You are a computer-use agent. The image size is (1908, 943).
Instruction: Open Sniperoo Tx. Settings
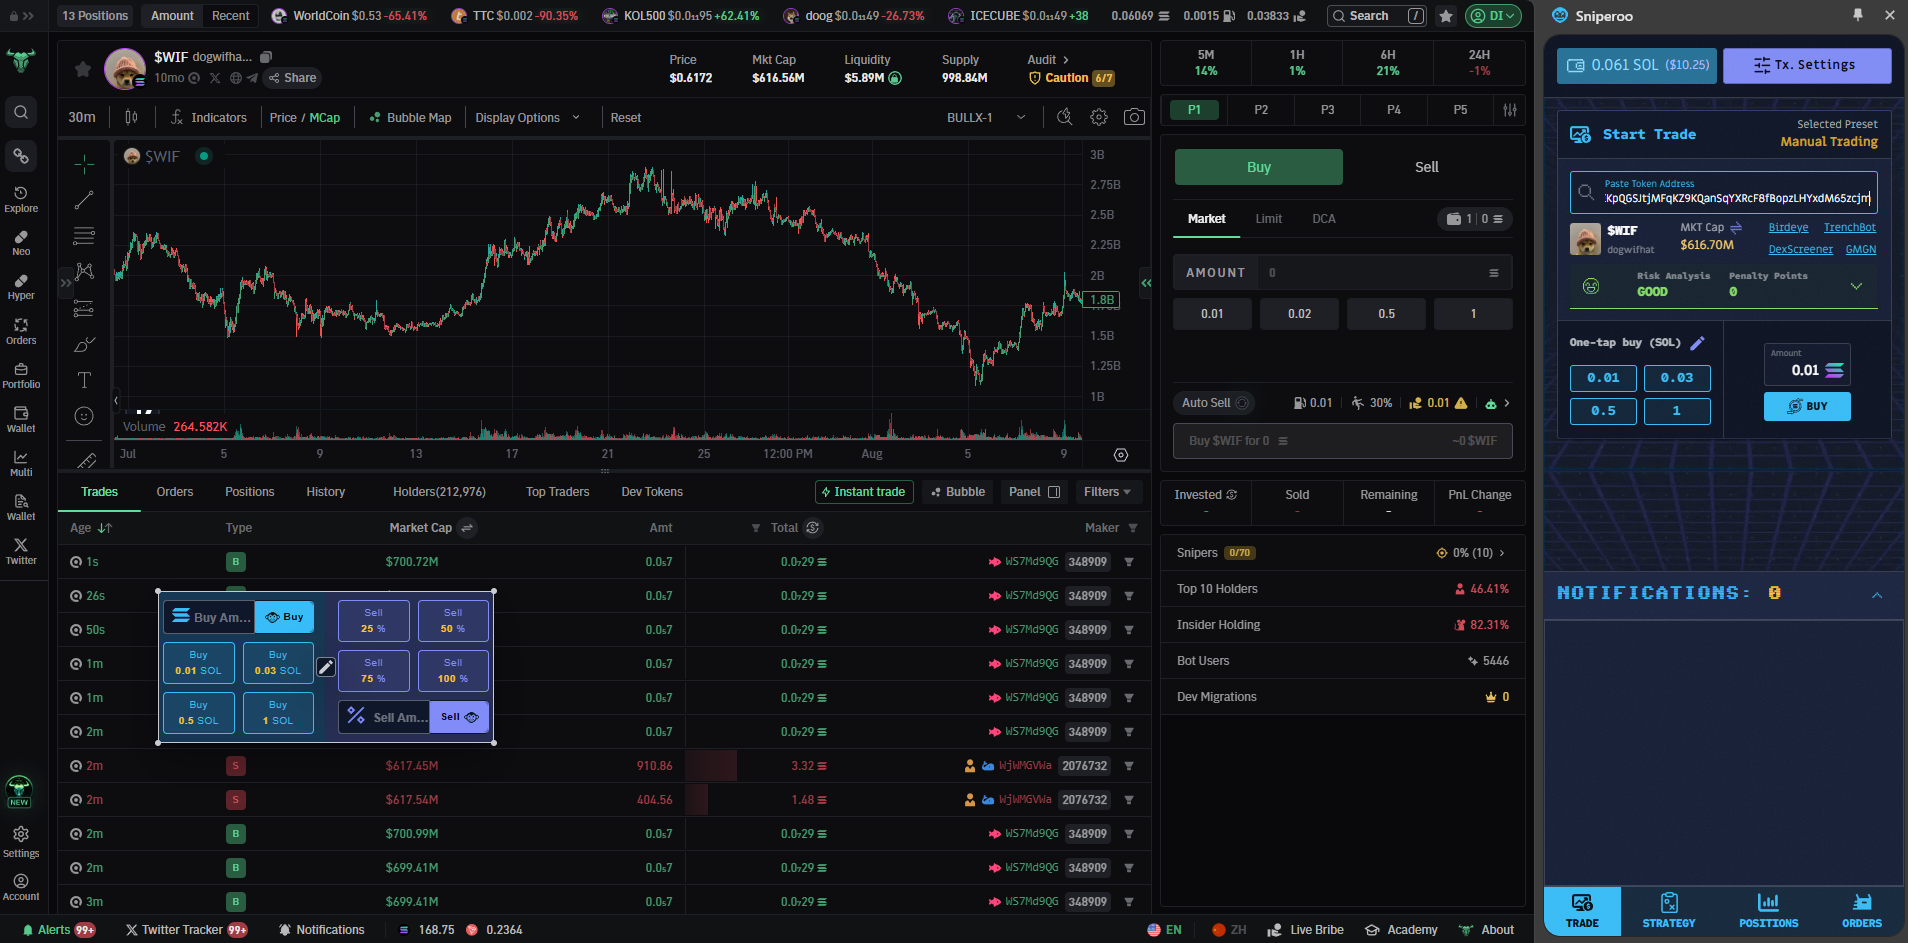(1807, 65)
